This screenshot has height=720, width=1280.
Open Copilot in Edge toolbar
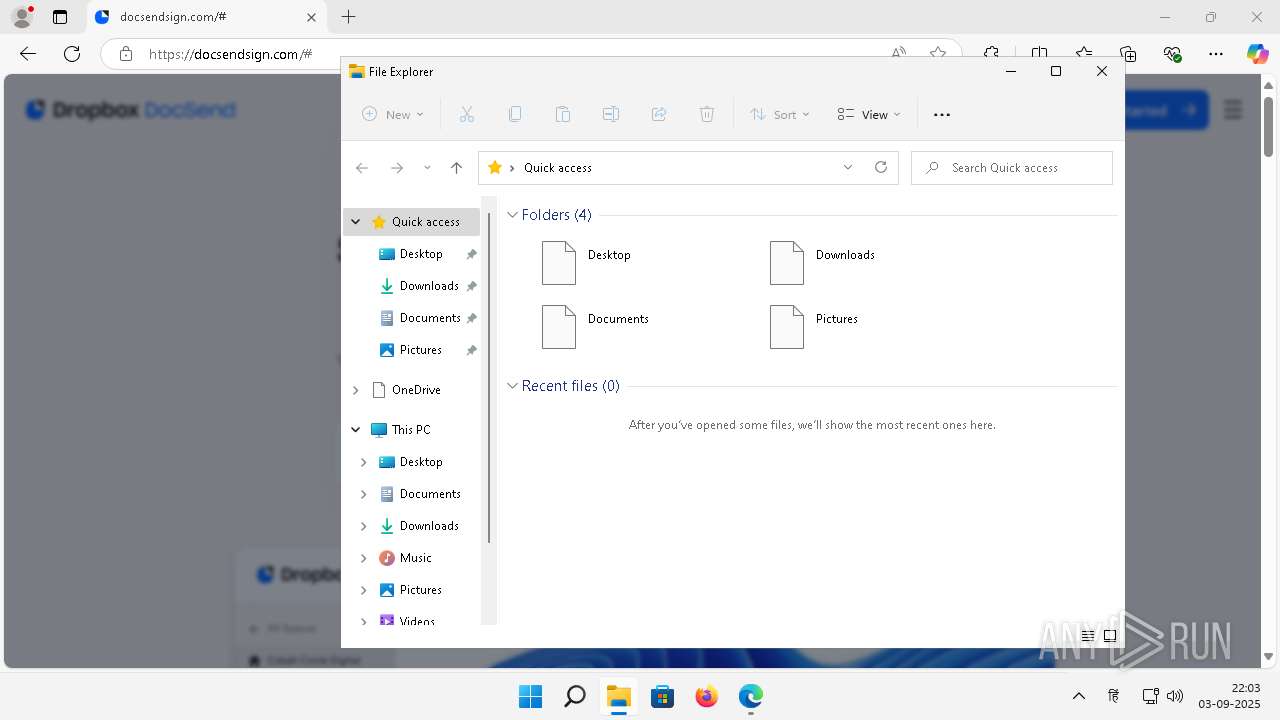[x=1257, y=54]
